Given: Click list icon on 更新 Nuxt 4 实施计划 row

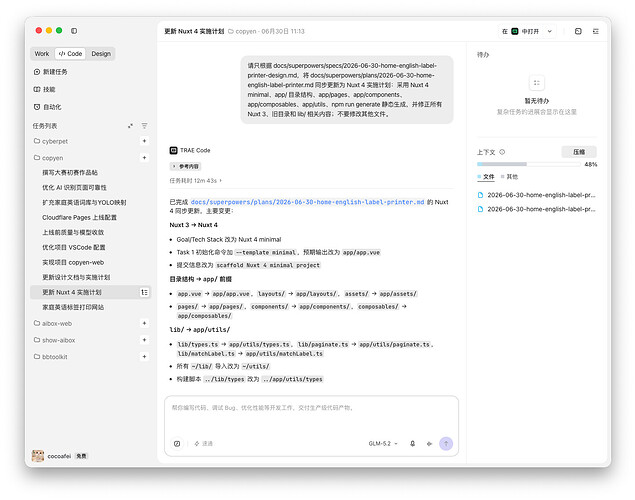Looking at the screenshot, I should click(x=144, y=292).
